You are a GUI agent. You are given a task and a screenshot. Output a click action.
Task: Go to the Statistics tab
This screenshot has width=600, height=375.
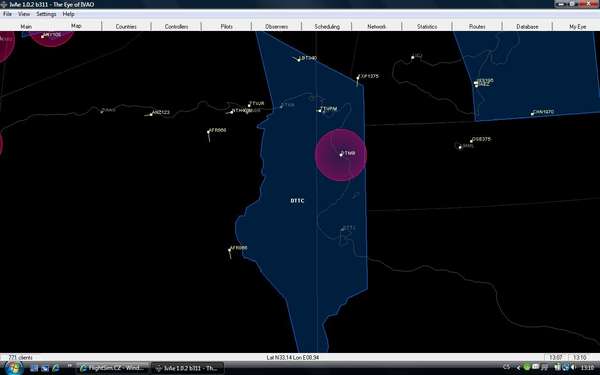427,26
